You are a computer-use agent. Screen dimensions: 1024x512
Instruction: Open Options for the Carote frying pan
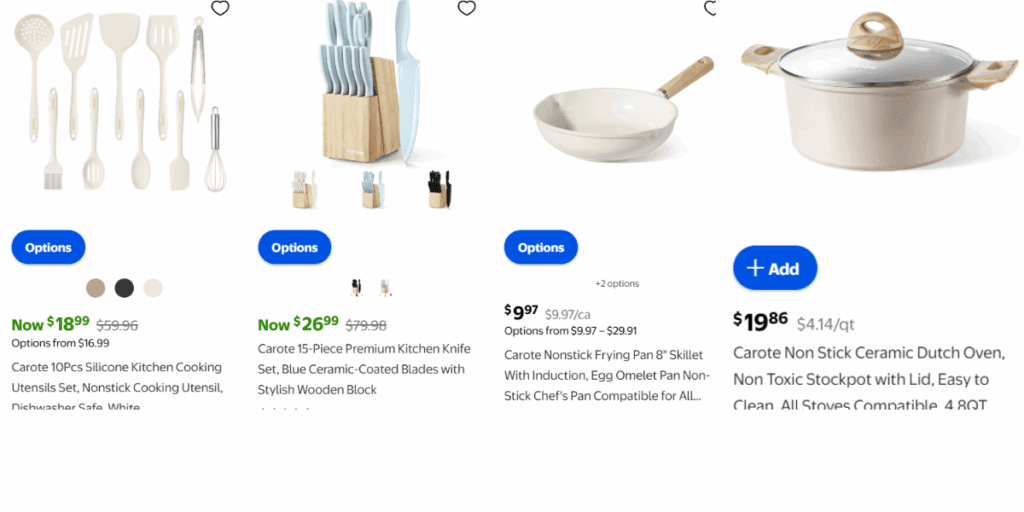(540, 247)
